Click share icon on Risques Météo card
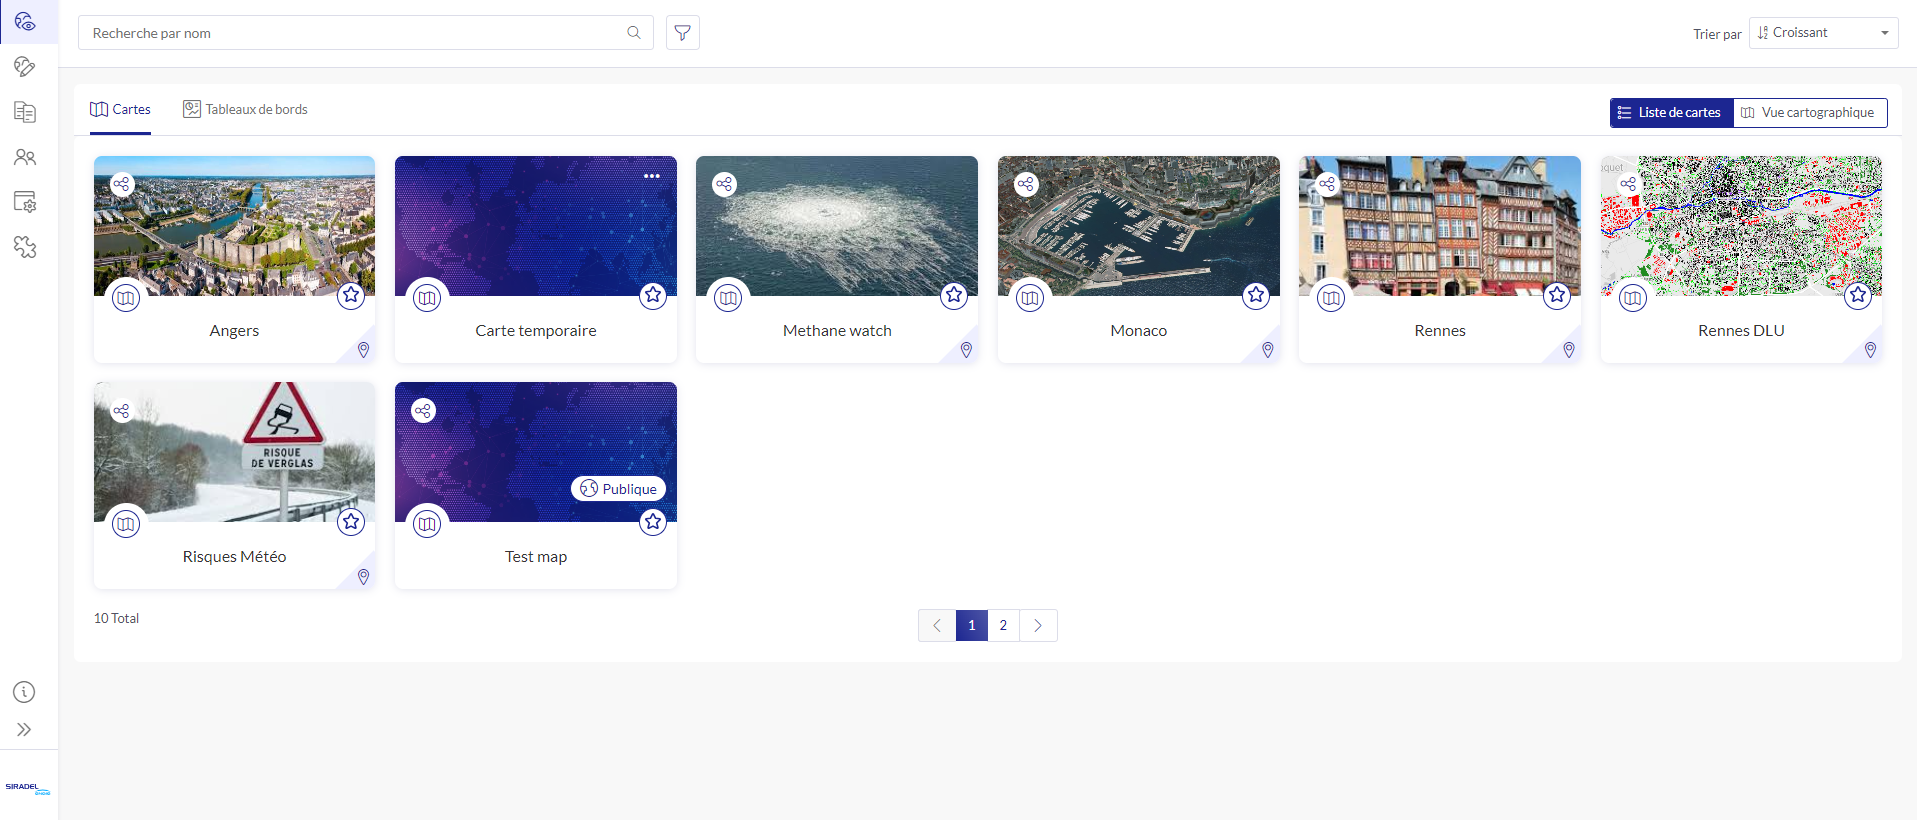 (x=122, y=411)
